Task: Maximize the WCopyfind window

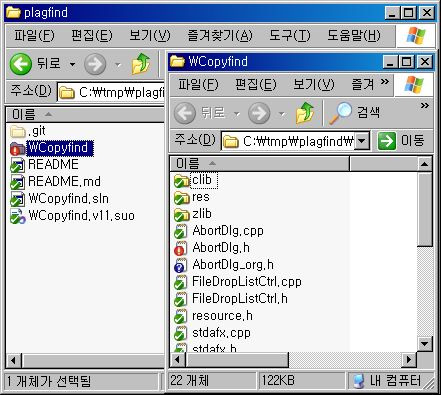Action: [407, 62]
